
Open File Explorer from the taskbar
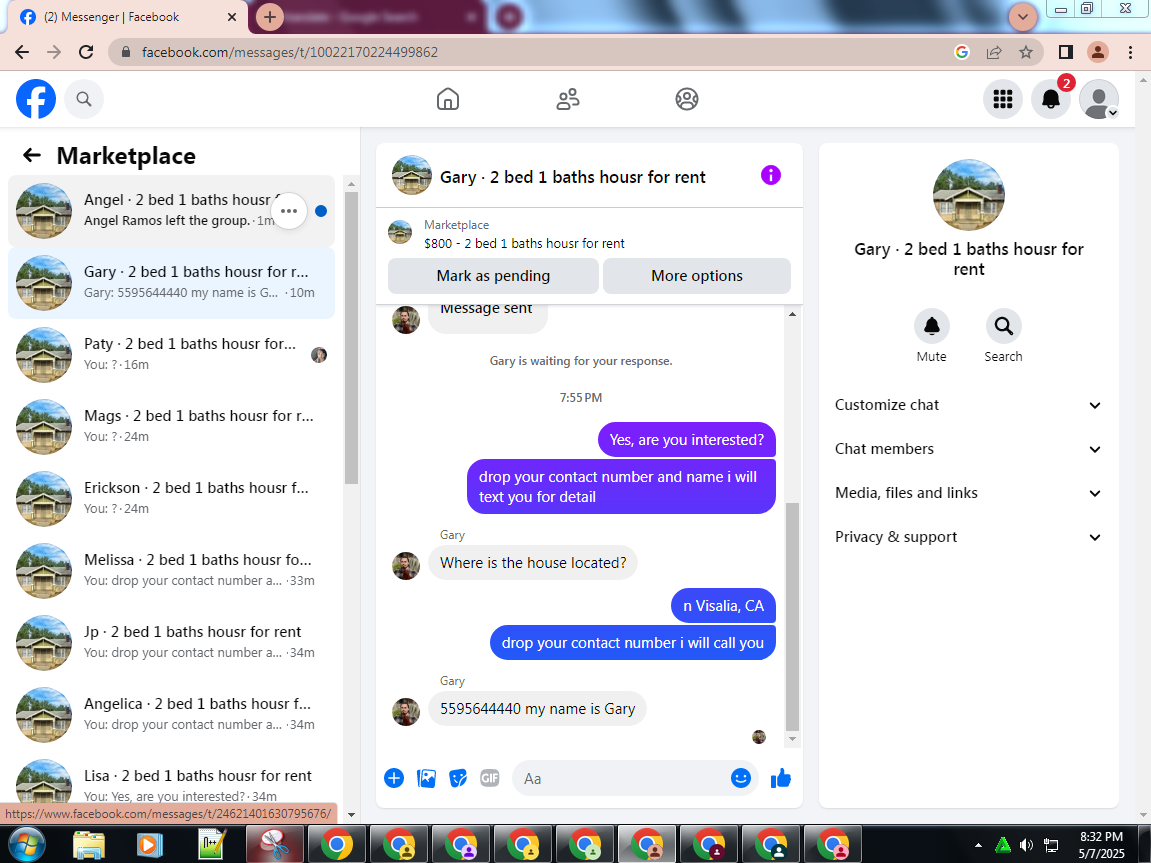click(89, 844)
